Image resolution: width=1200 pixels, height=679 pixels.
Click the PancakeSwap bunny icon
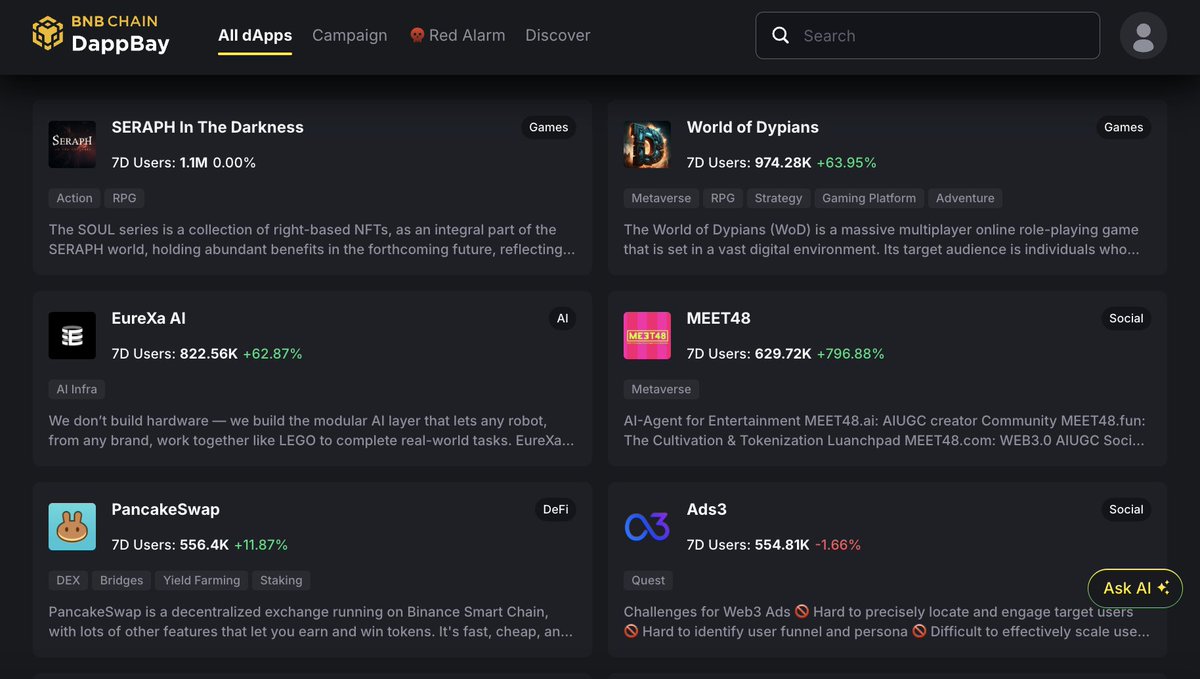coord(72,527)
